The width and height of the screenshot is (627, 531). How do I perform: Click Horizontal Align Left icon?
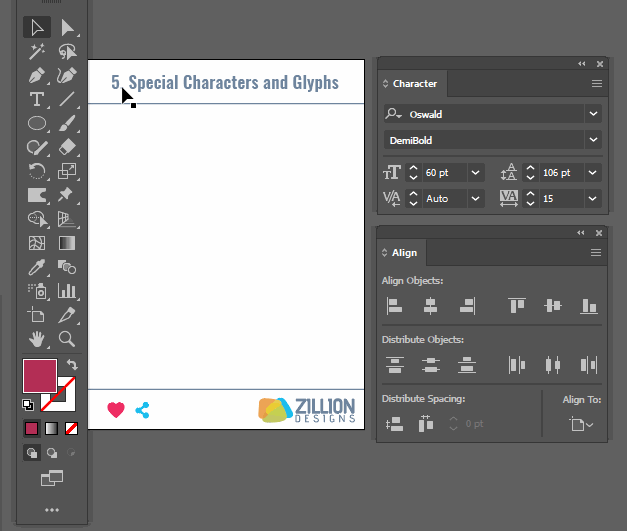click(394, 306)
